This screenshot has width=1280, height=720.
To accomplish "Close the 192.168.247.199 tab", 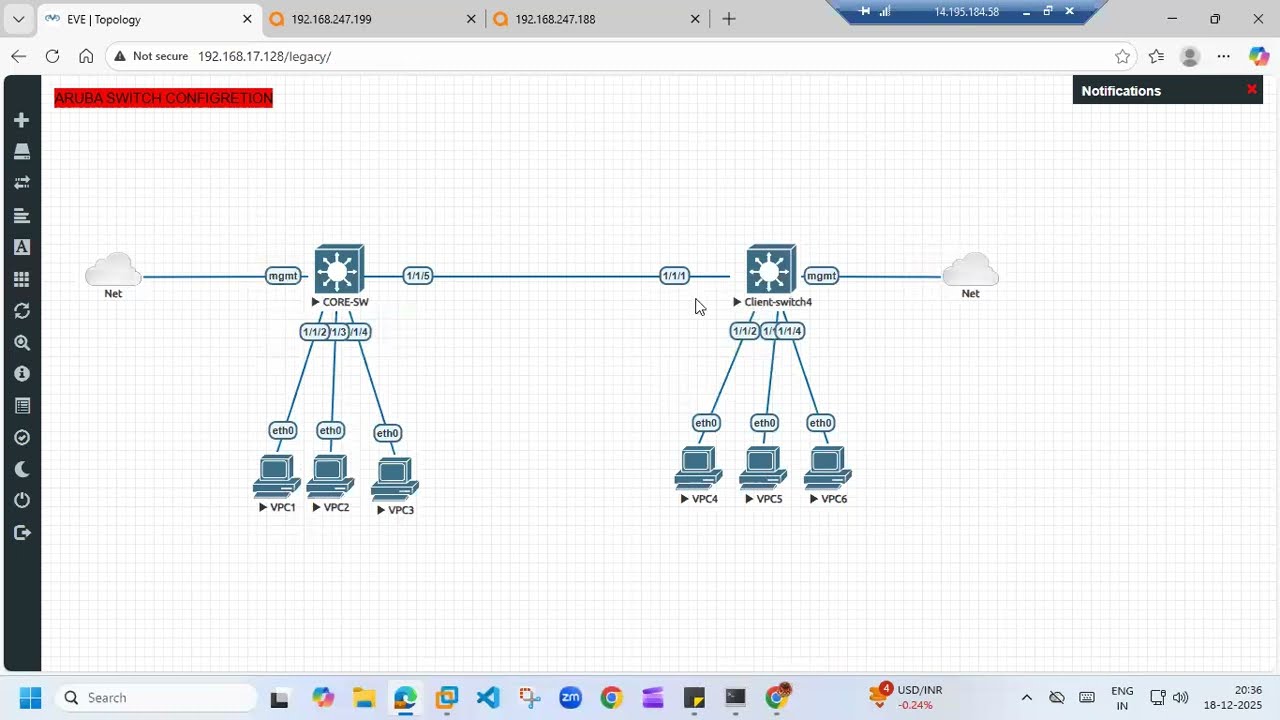I will point(471,19).
